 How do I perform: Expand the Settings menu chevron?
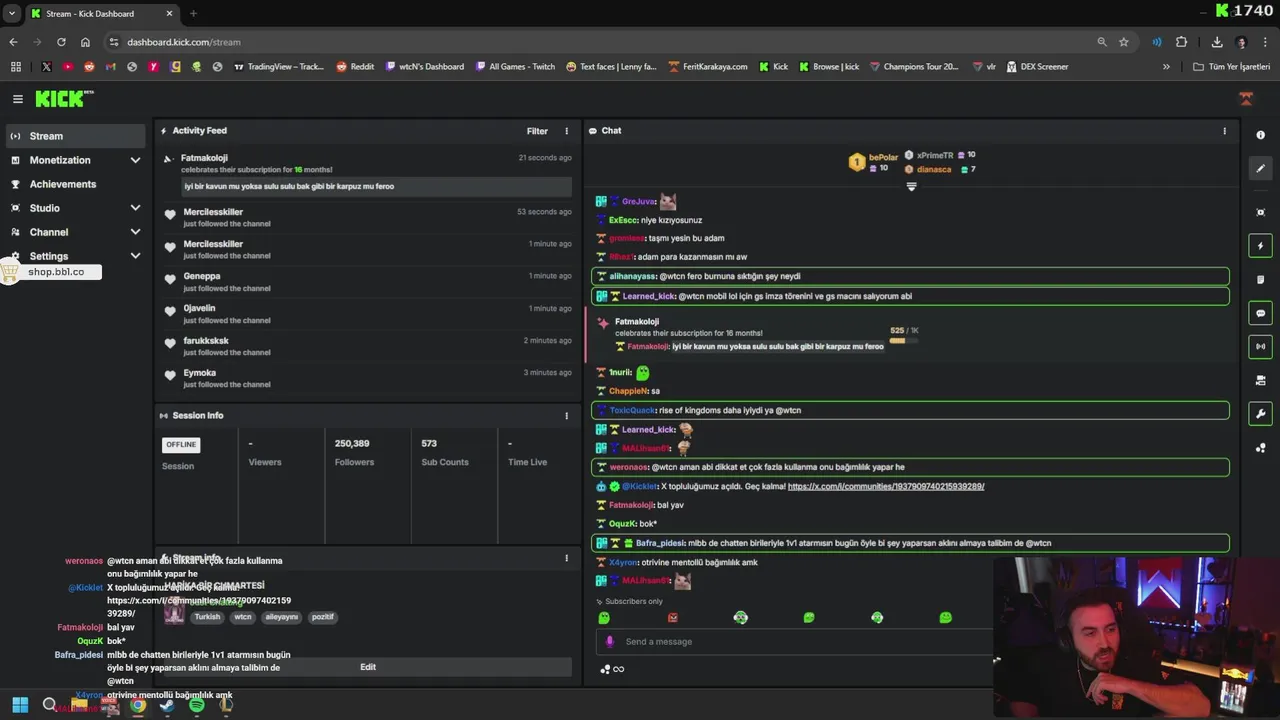[135, 256]
